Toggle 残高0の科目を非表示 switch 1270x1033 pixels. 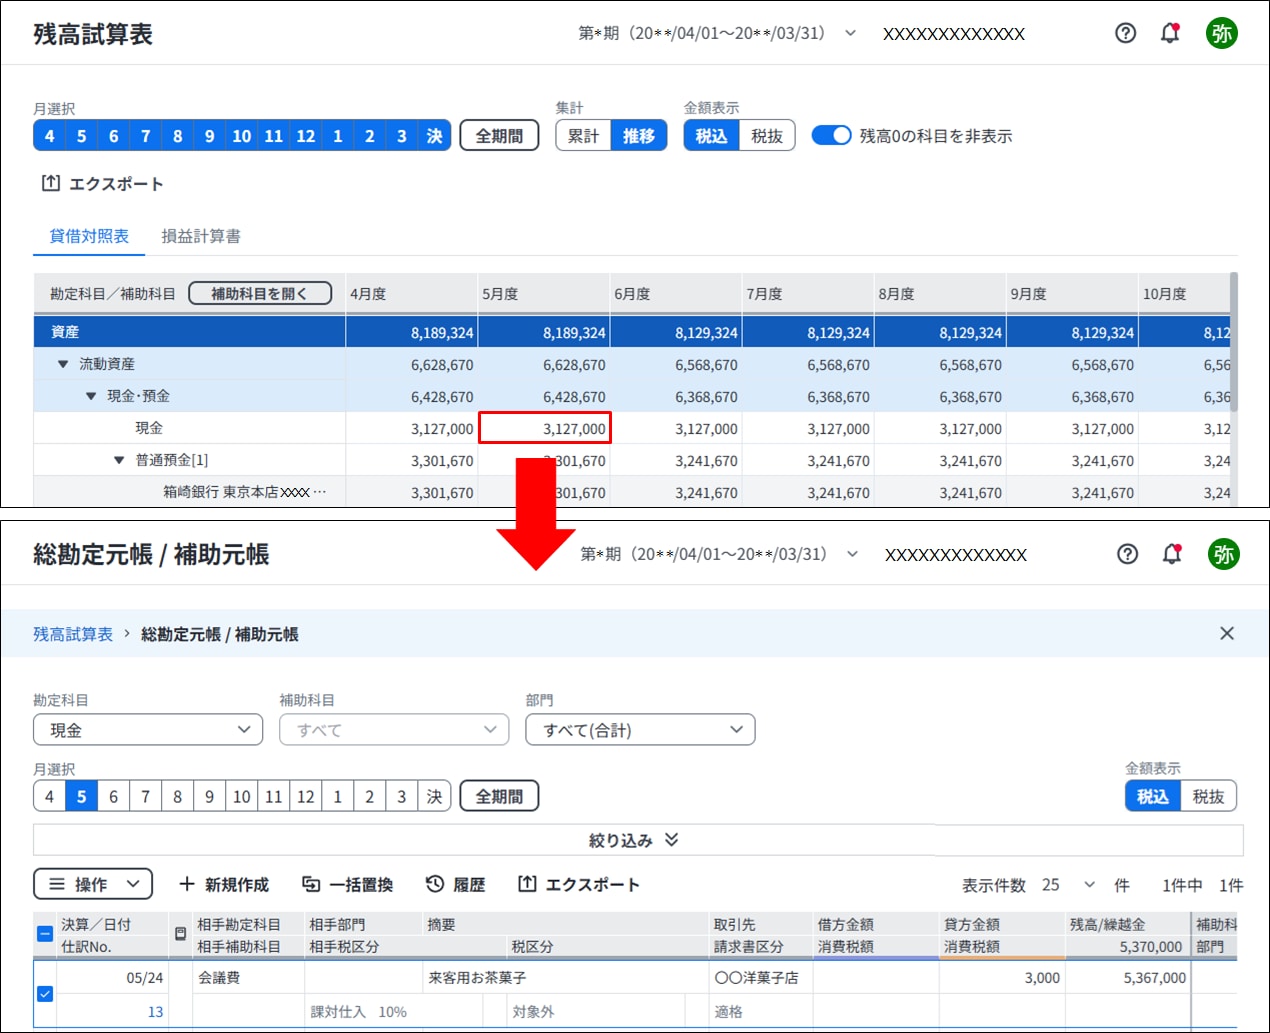(x=831, y=135)
